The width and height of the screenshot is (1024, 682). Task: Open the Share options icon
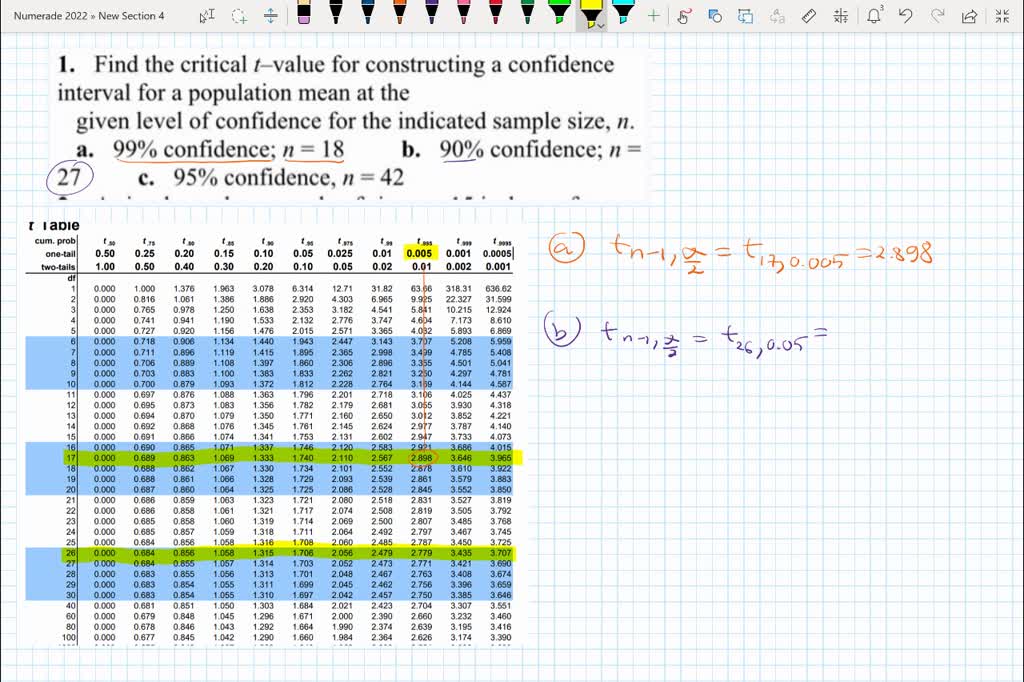[x=970, y=16]
